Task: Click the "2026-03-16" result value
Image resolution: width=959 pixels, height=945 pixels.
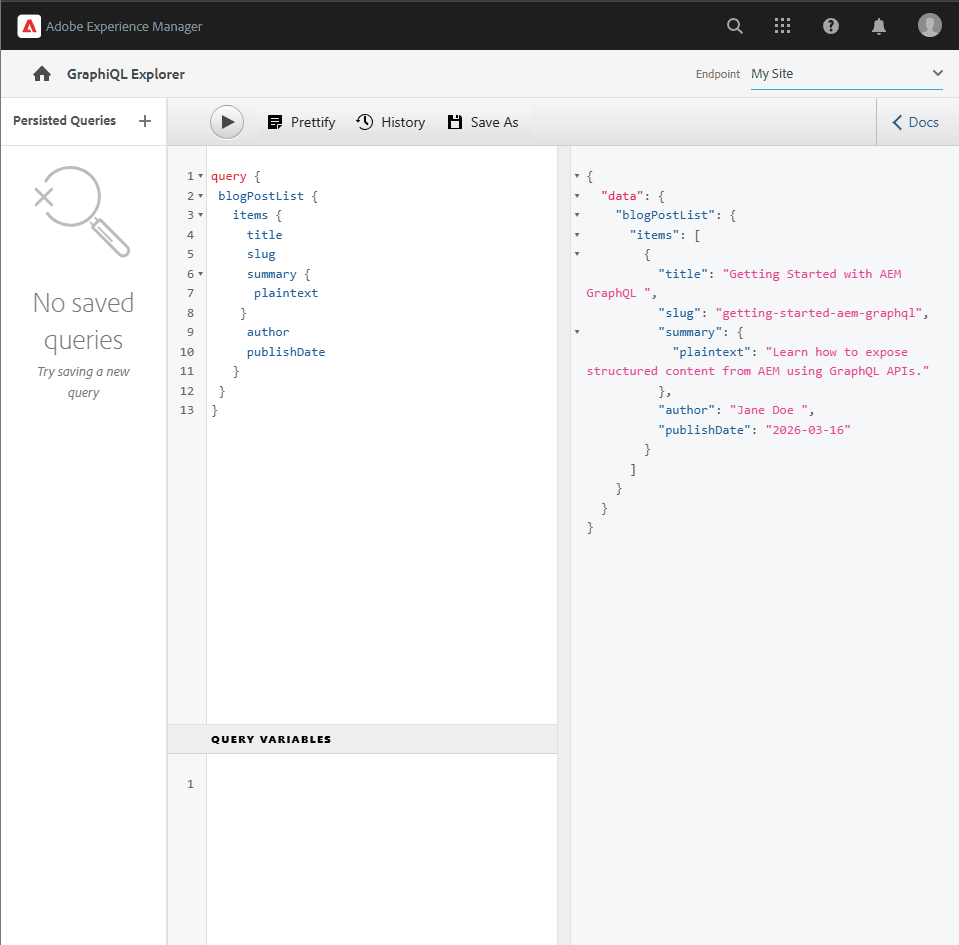Action: (x=808, y=430)
